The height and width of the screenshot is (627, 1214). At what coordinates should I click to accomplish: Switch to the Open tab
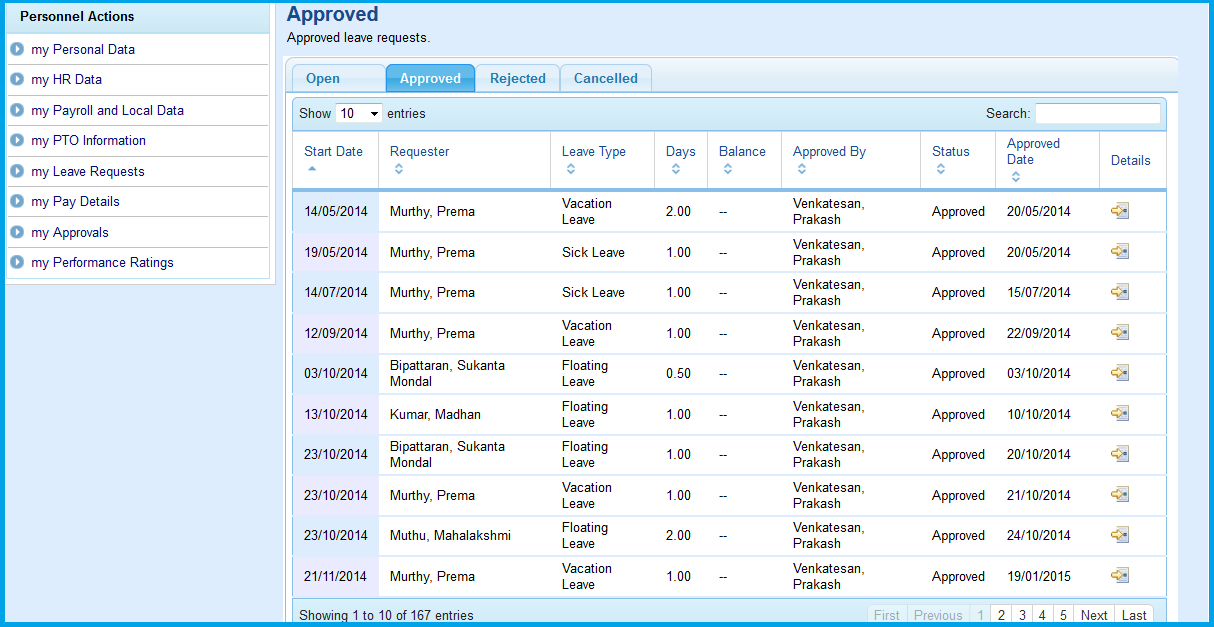pos(323,79)
